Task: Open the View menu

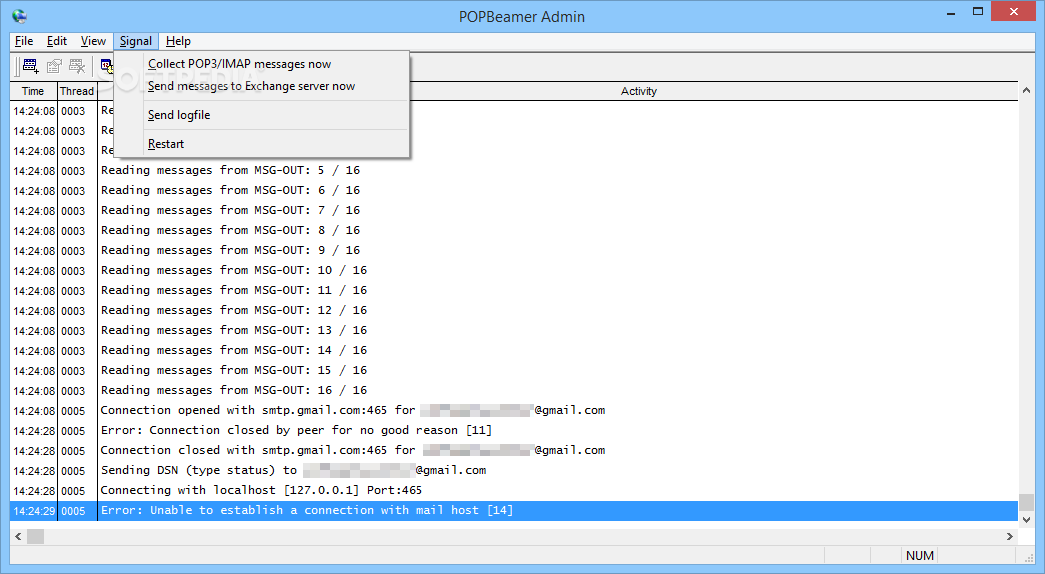Action: click(93, 41)
